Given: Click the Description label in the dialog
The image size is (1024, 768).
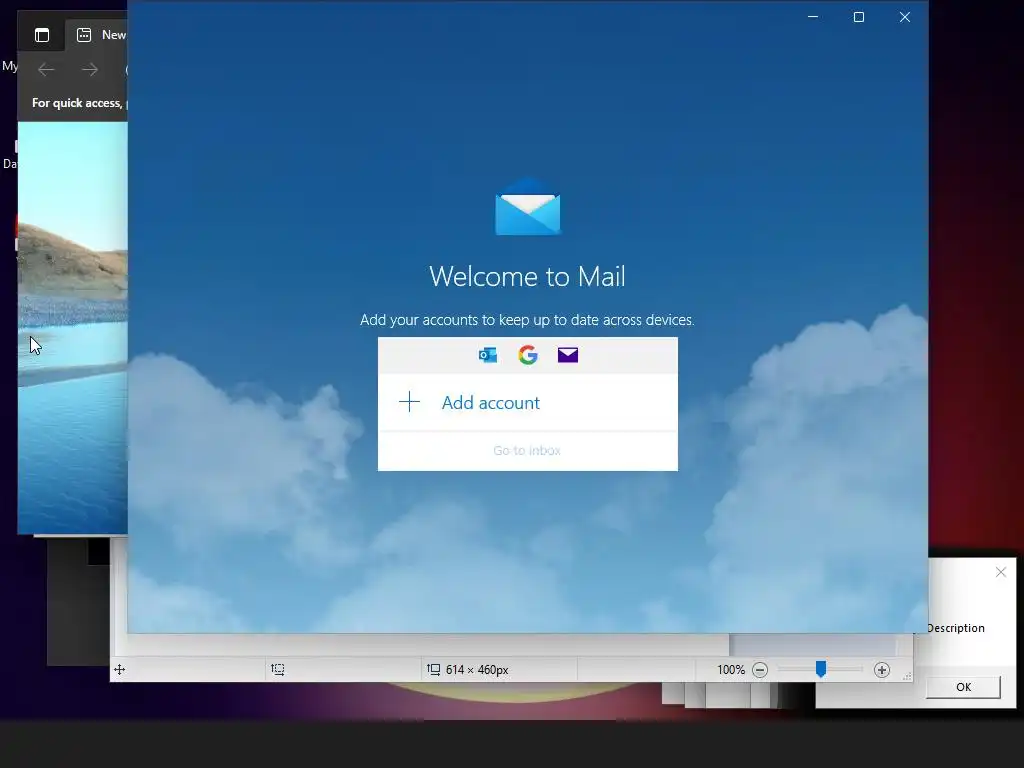Looking at the screenshot, I should (956, 628).
